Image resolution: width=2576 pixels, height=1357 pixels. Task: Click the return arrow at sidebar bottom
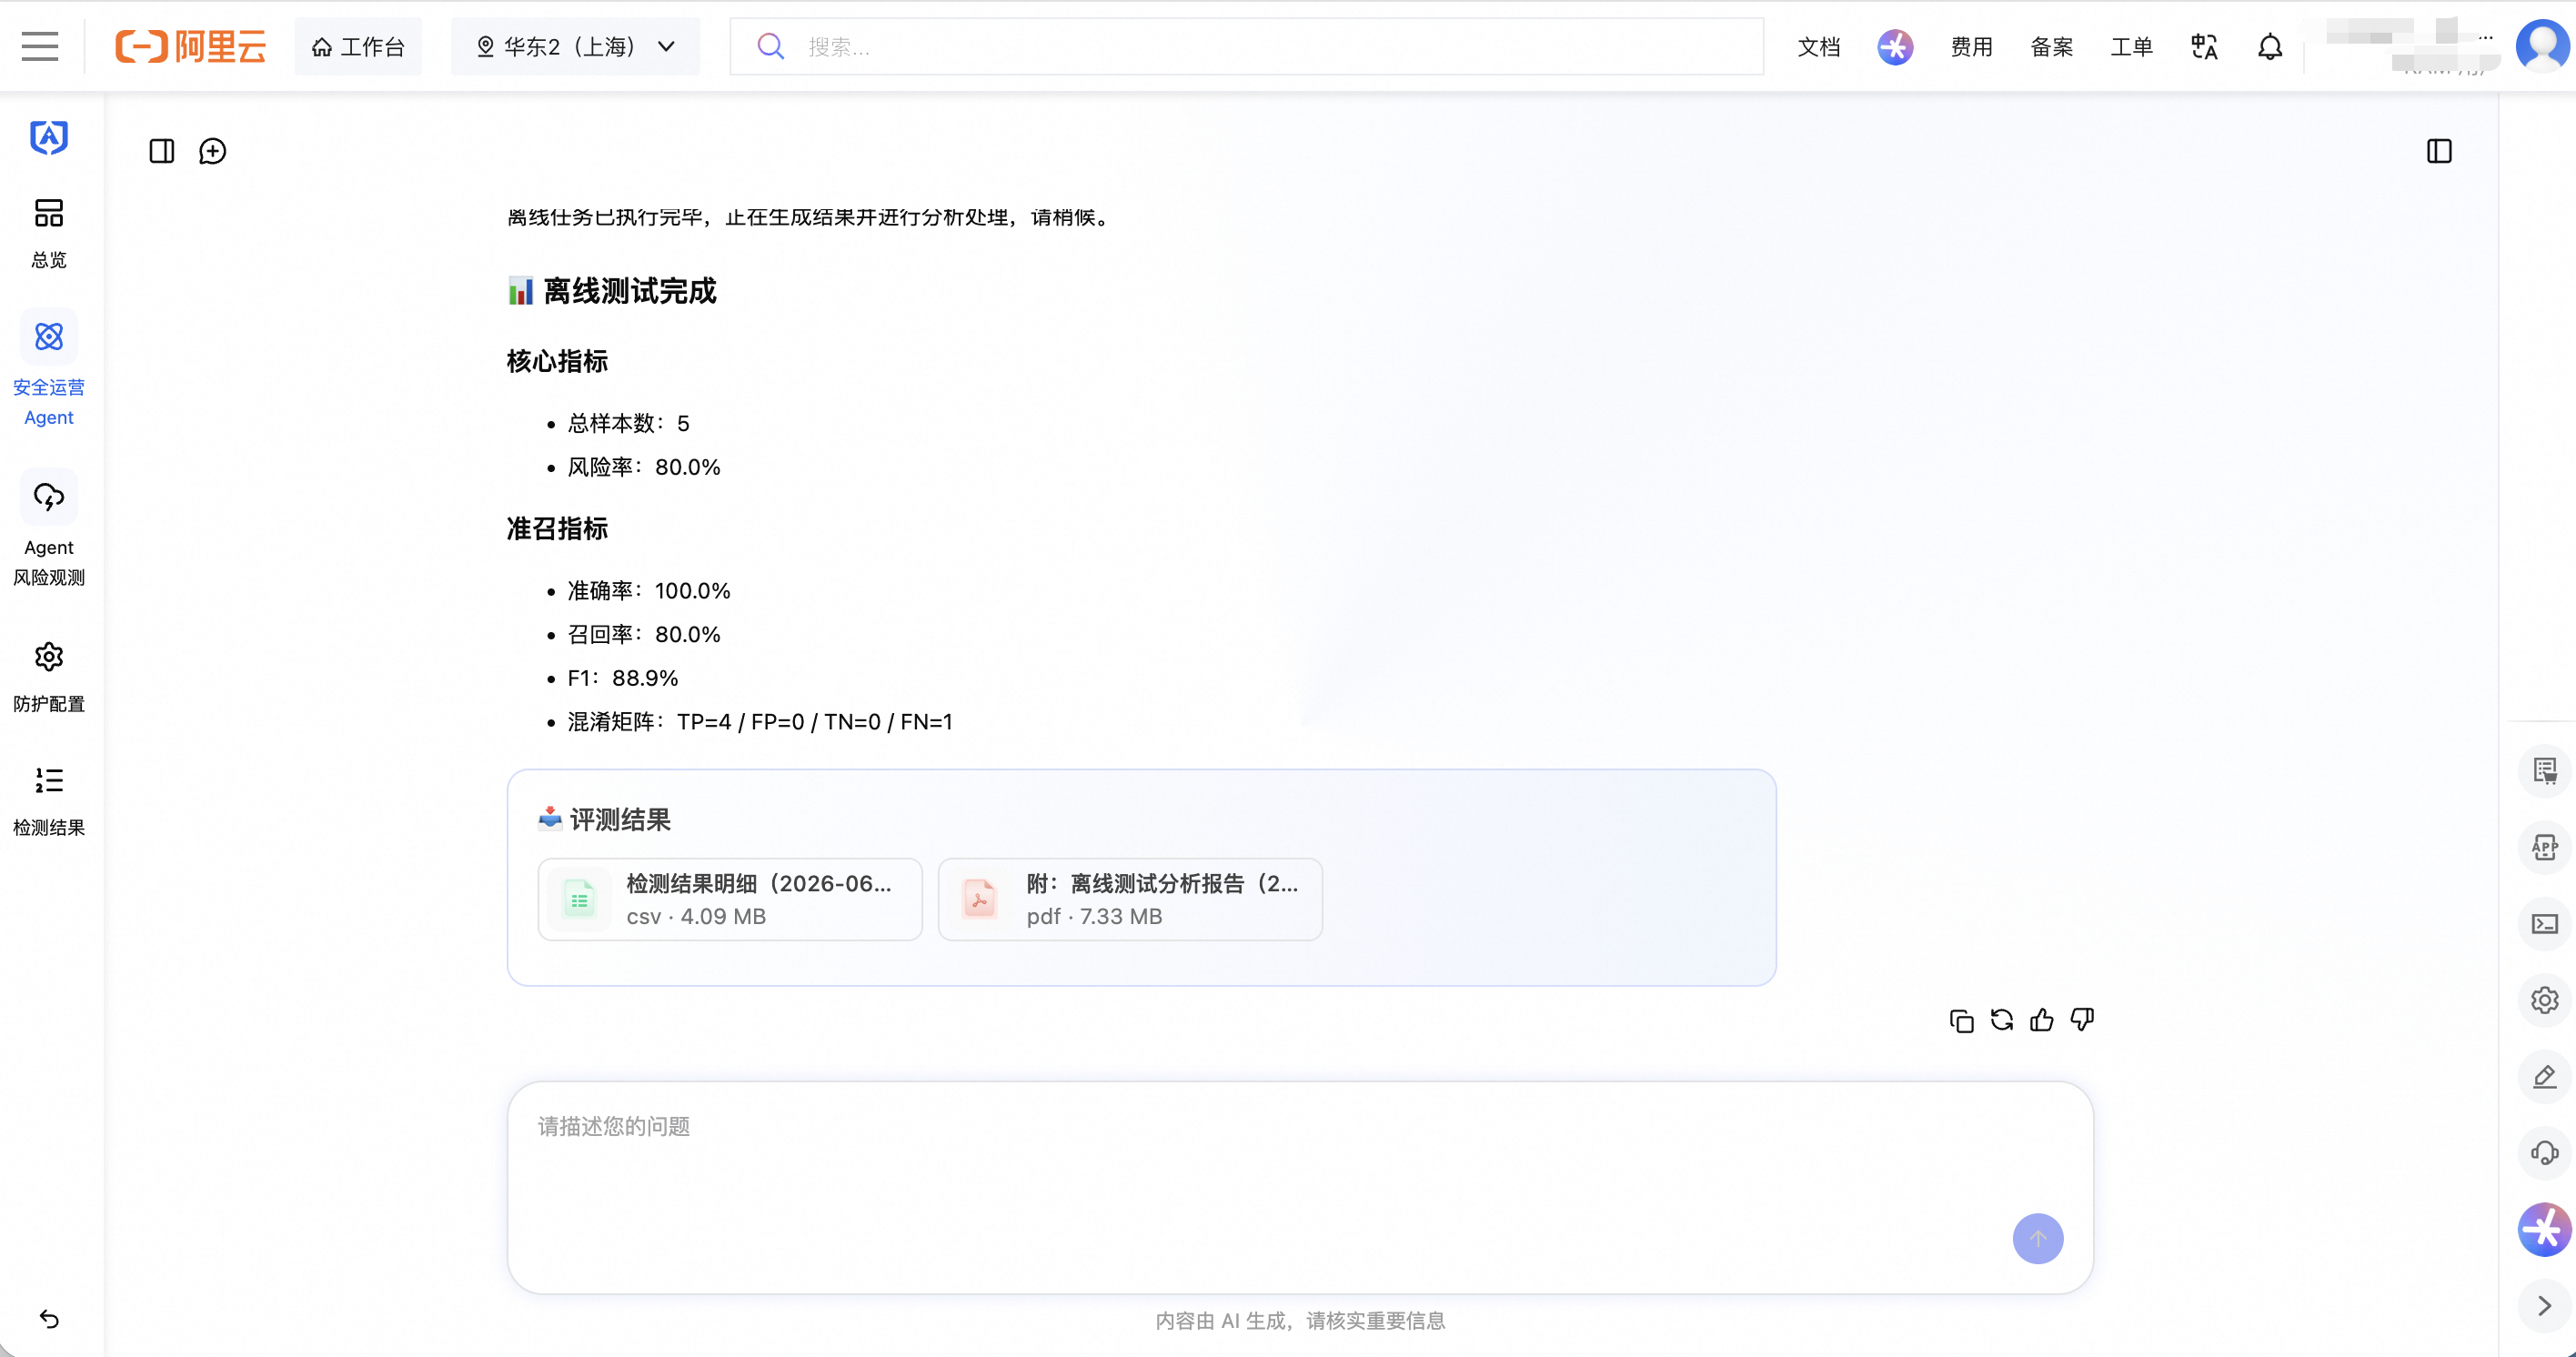[49, 1319]
